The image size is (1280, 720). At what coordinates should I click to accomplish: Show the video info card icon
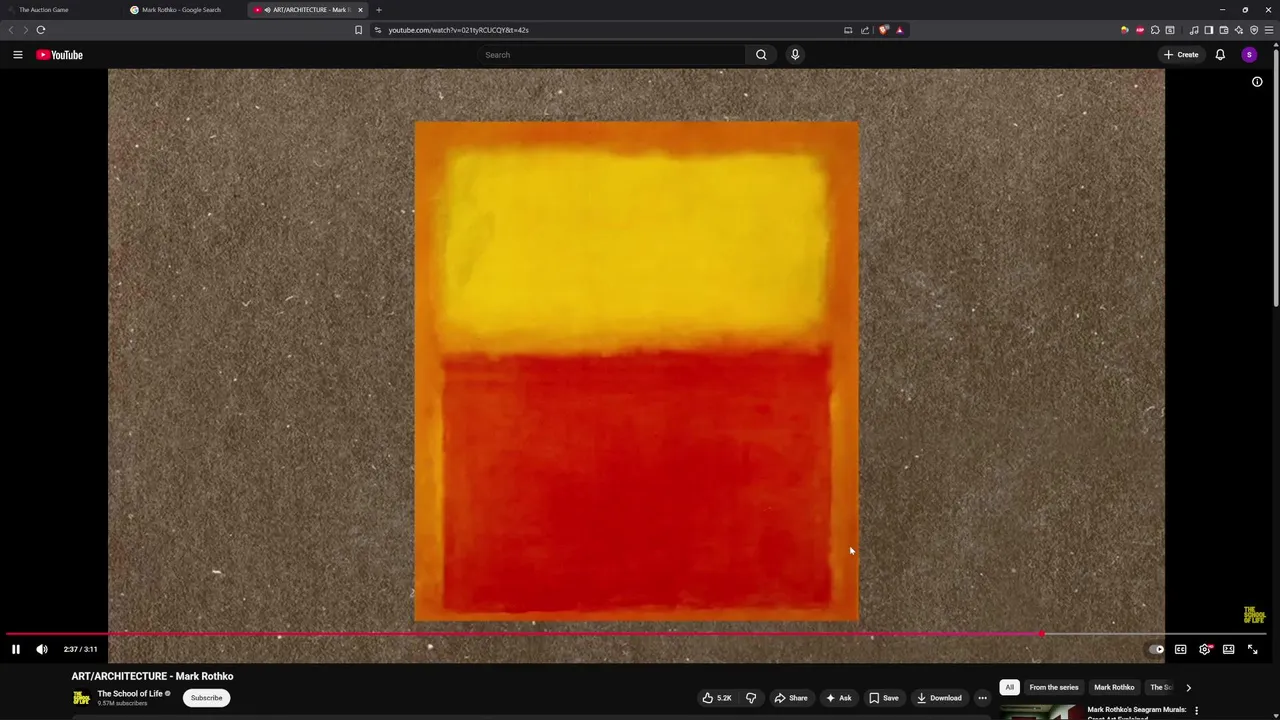(x=1257, y=82)
